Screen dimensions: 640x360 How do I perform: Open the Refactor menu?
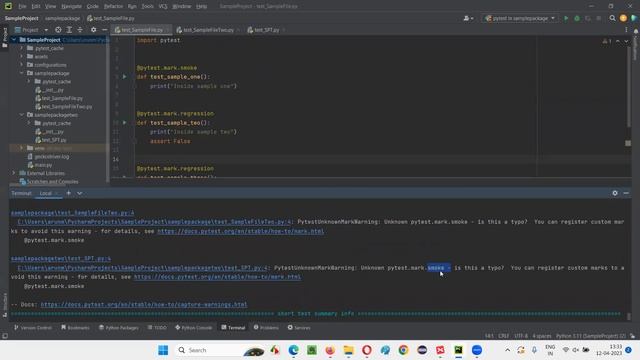click(x=113, y=6)
